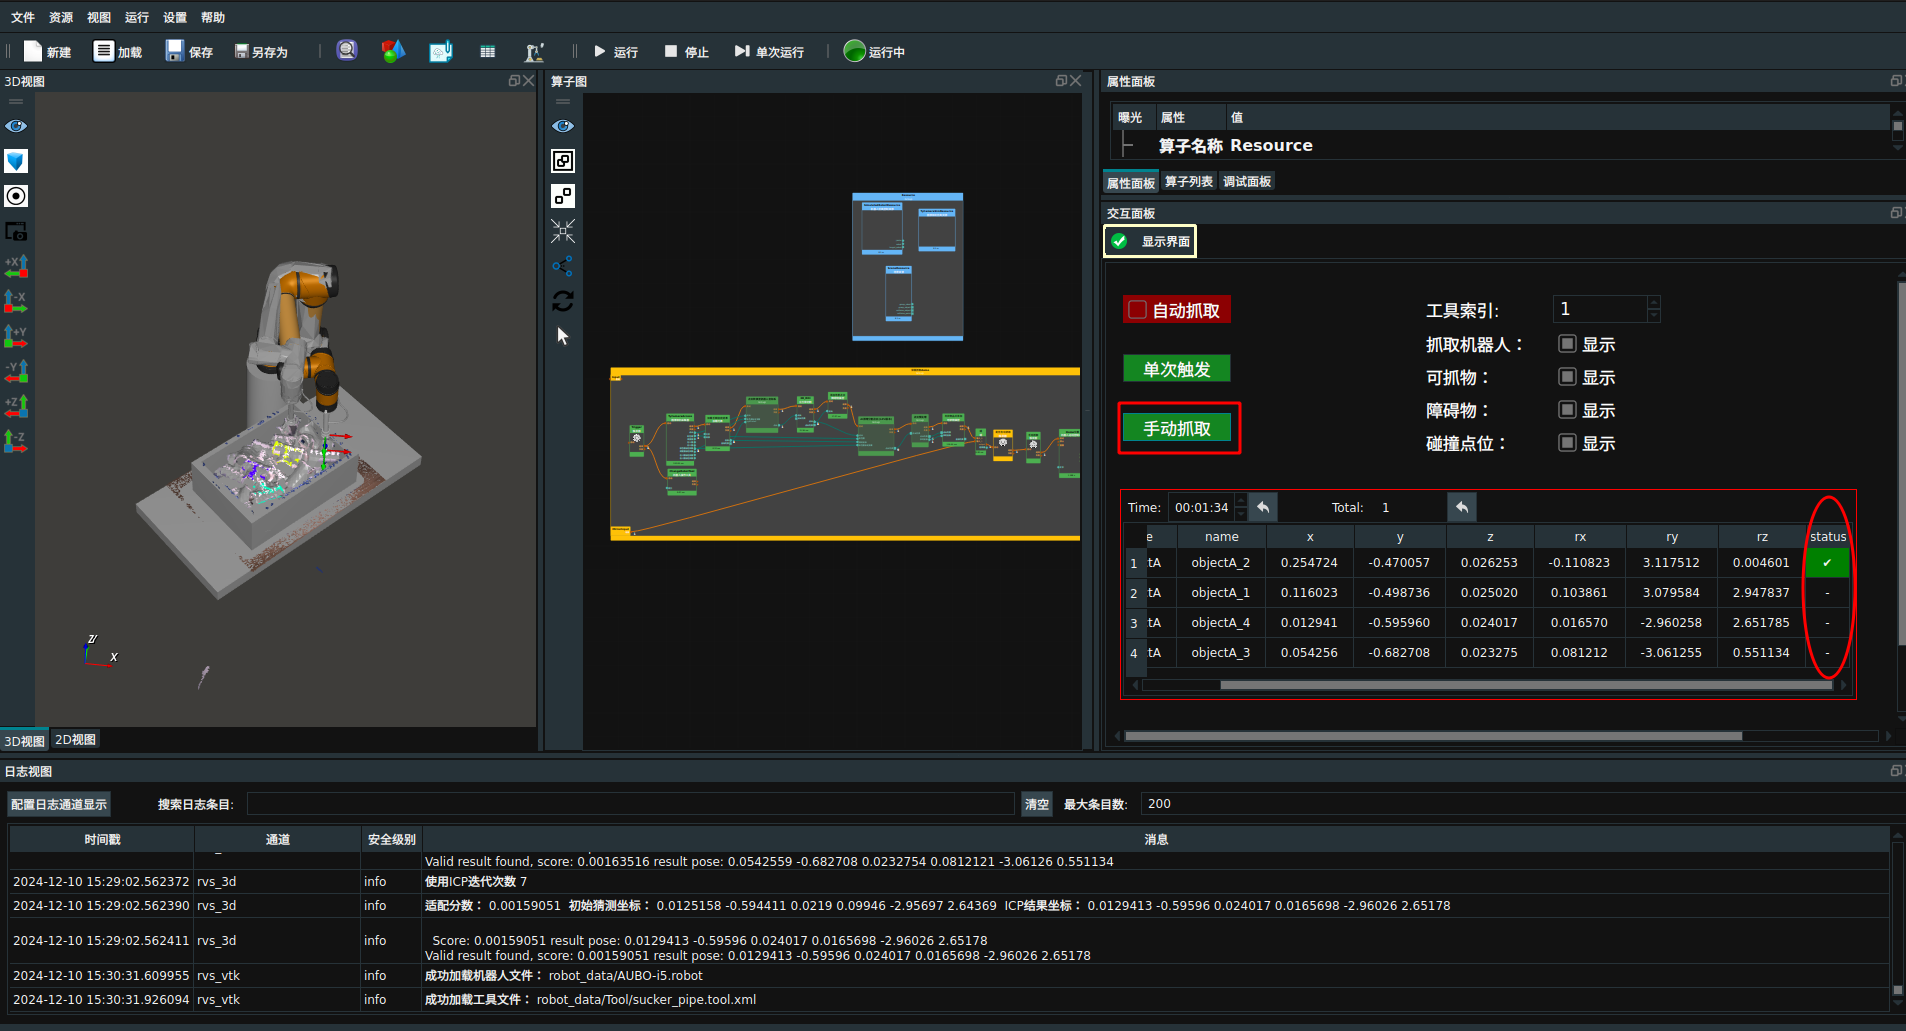The image size is (1906, 1031).
Task: Click the 配置日志通道显示 button
Action: [59, 804]
